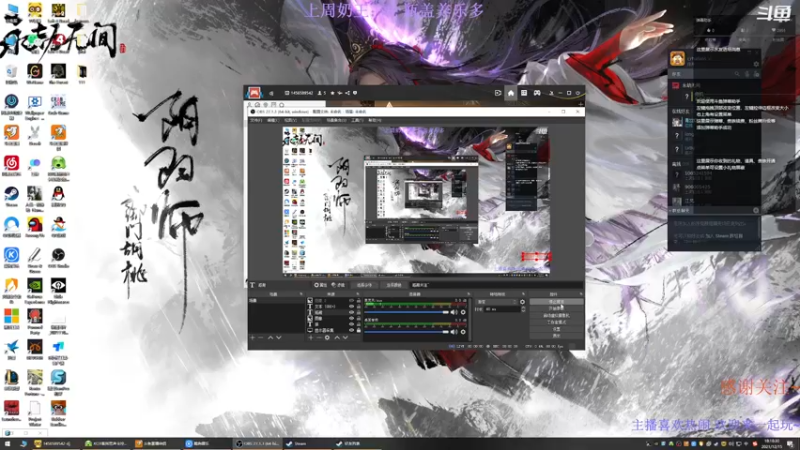Screen dimensions: 800x450
Task: Remove the selected scene with the minus icon
Action: pos(261,337)
